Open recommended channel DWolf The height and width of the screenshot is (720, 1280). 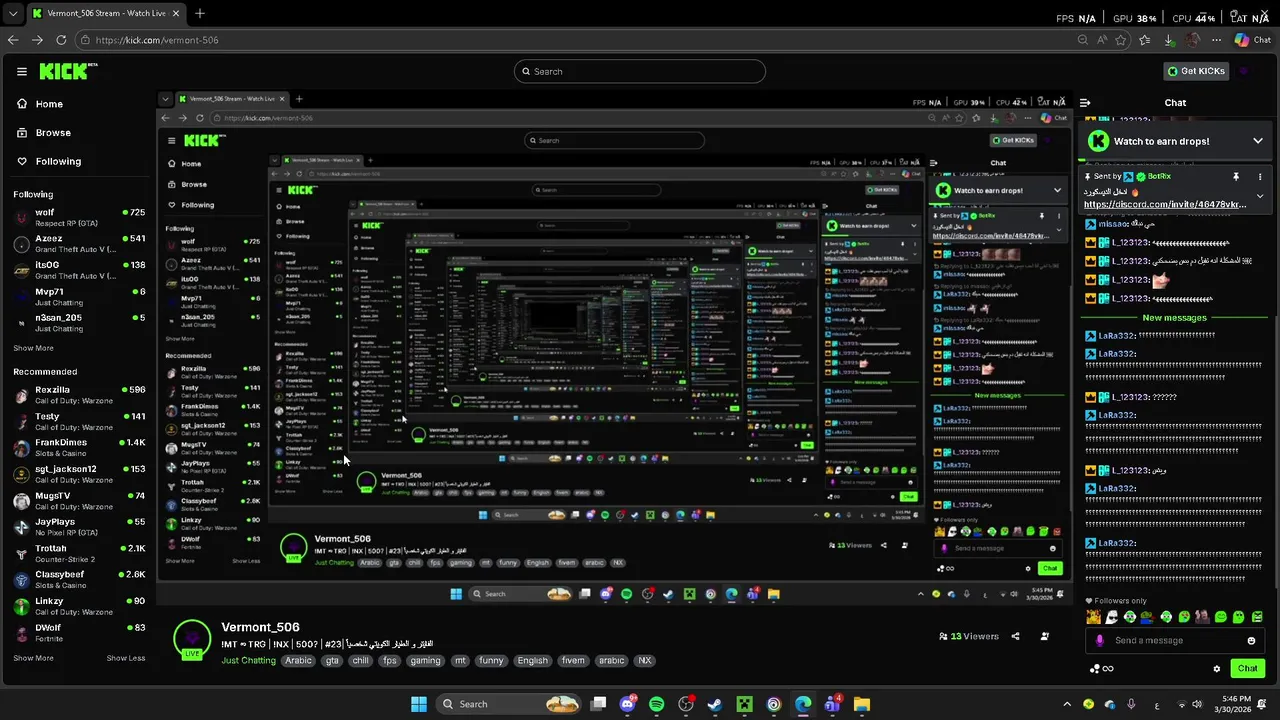[x=78, y=633]
